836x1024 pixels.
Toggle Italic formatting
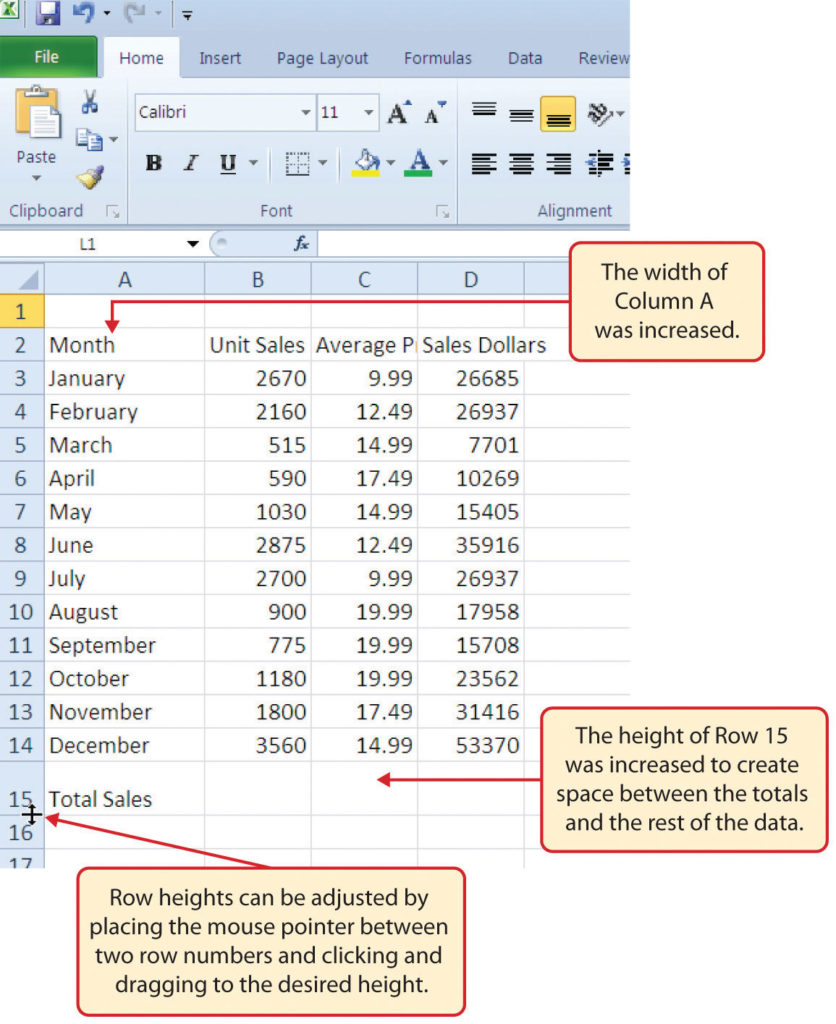tap(191, 163)
